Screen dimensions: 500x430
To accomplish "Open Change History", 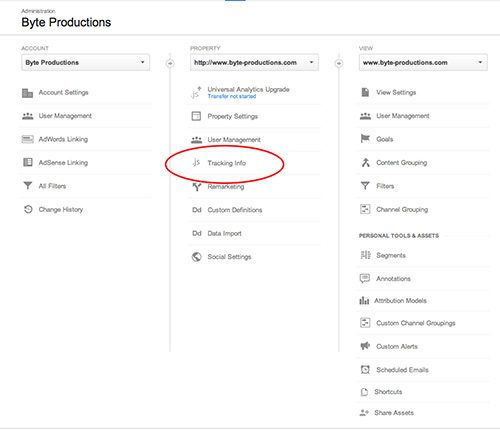I will pos(61,209).
